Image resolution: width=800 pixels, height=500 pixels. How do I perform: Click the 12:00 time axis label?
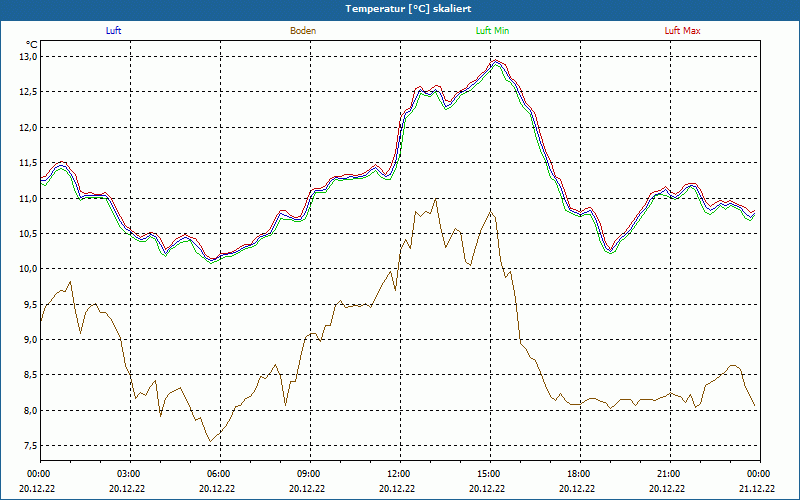point(397,474)
